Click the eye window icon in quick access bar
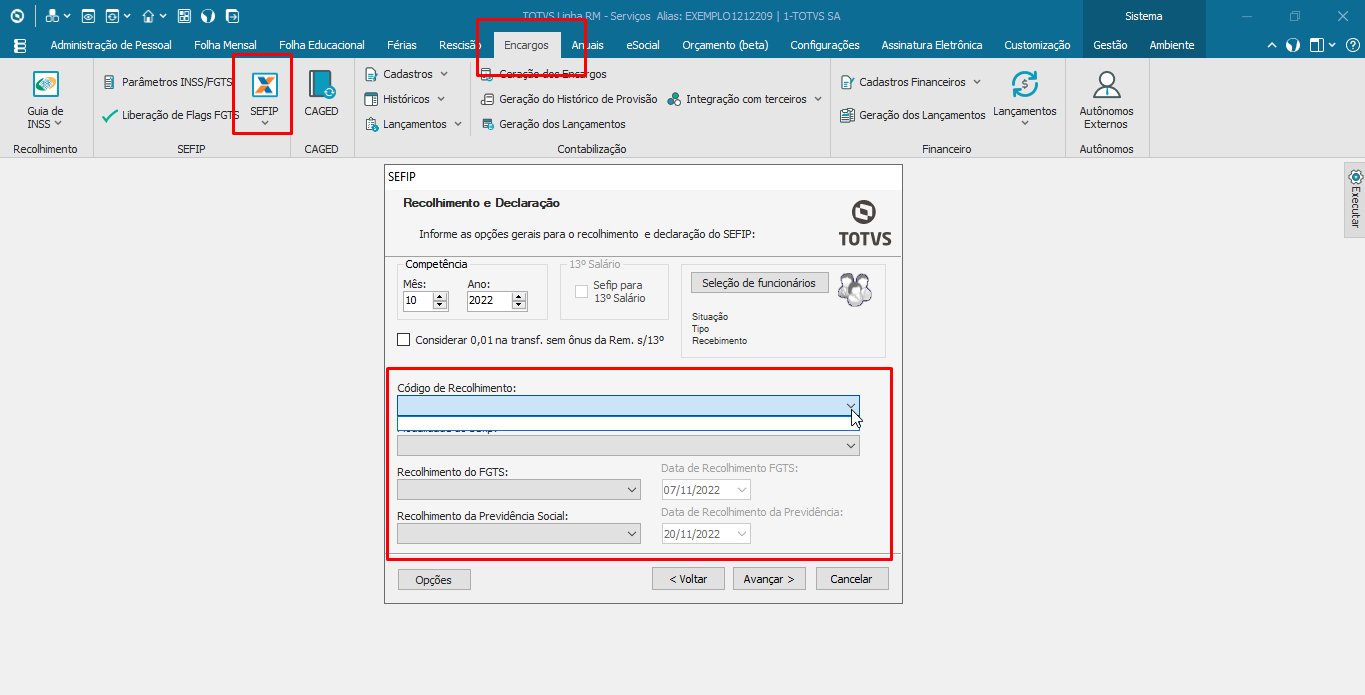 pos(88,16)
